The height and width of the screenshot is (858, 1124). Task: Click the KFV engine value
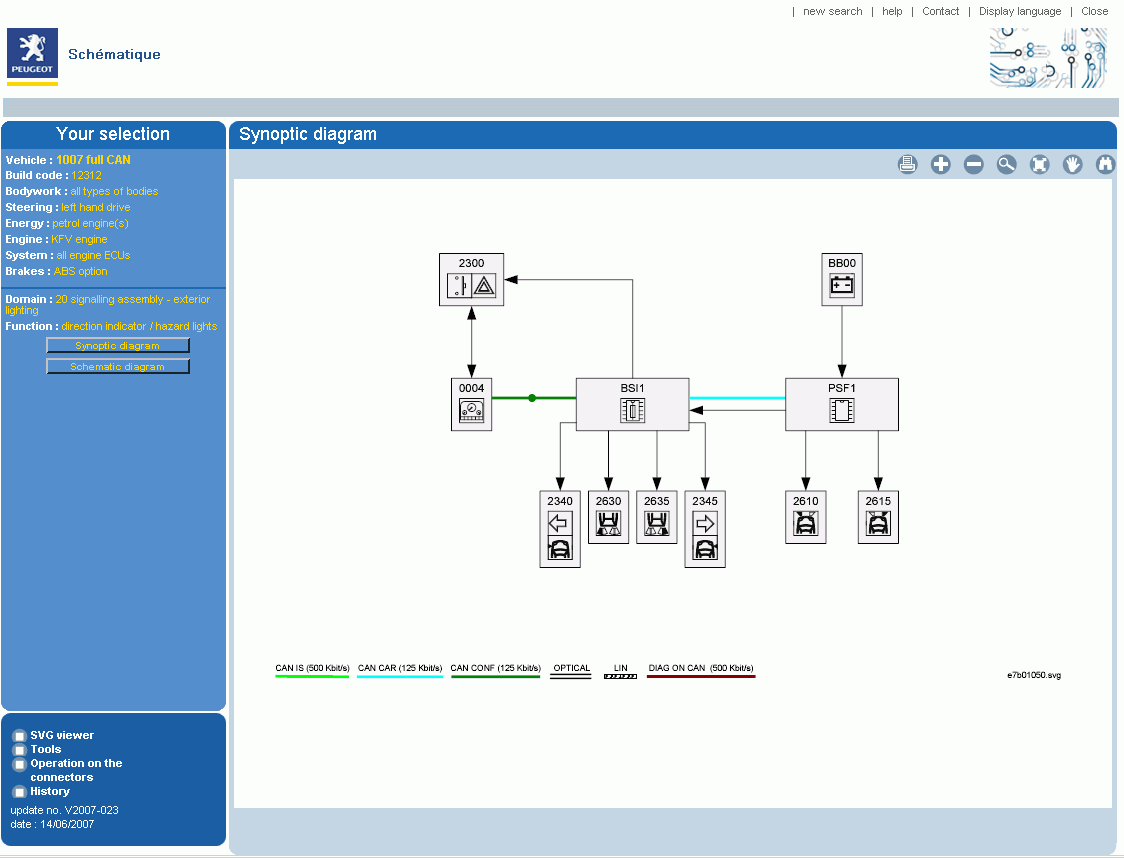[79, 239]
